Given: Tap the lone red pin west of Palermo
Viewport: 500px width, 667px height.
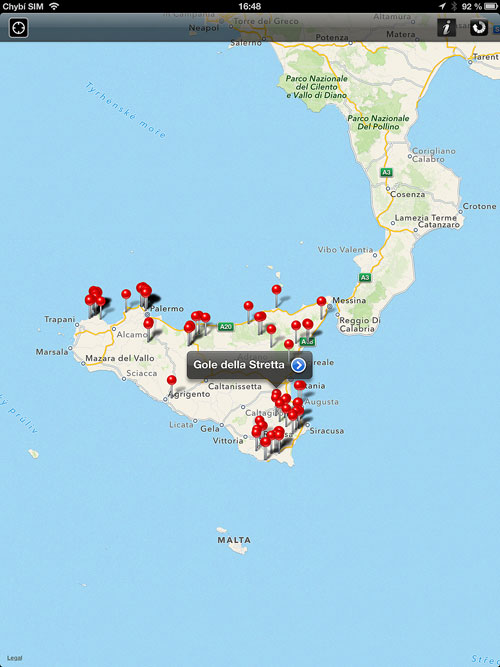Looking at the screenshot, I should (126, 294).
